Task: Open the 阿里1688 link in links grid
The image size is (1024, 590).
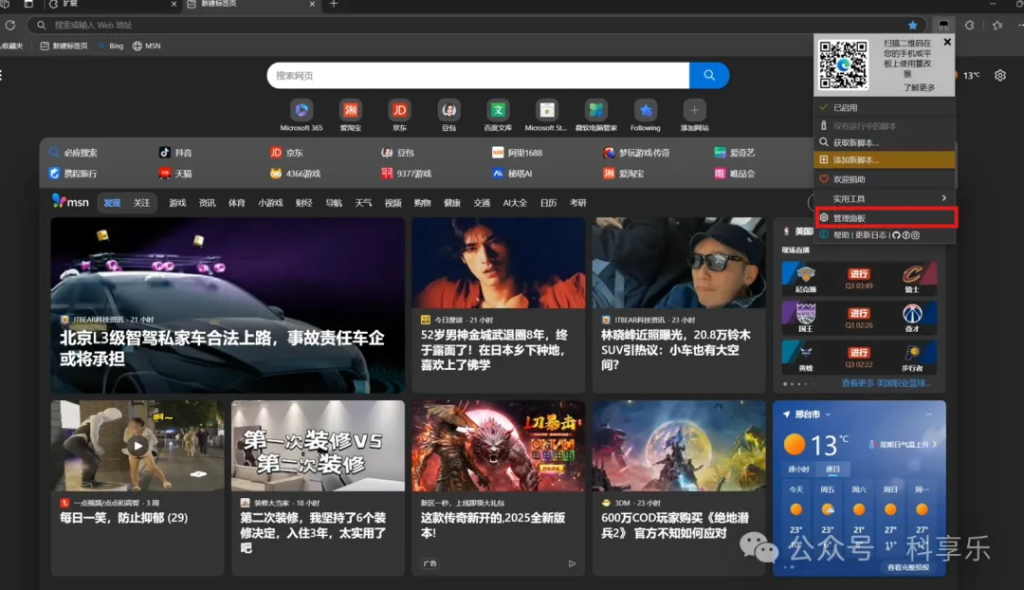Action: [x=517, y=152]
